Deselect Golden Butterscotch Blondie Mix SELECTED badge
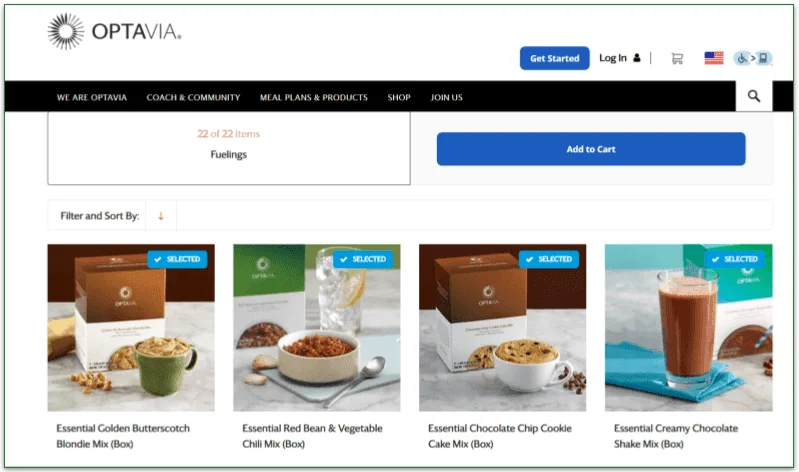 [x=177, y=259]
